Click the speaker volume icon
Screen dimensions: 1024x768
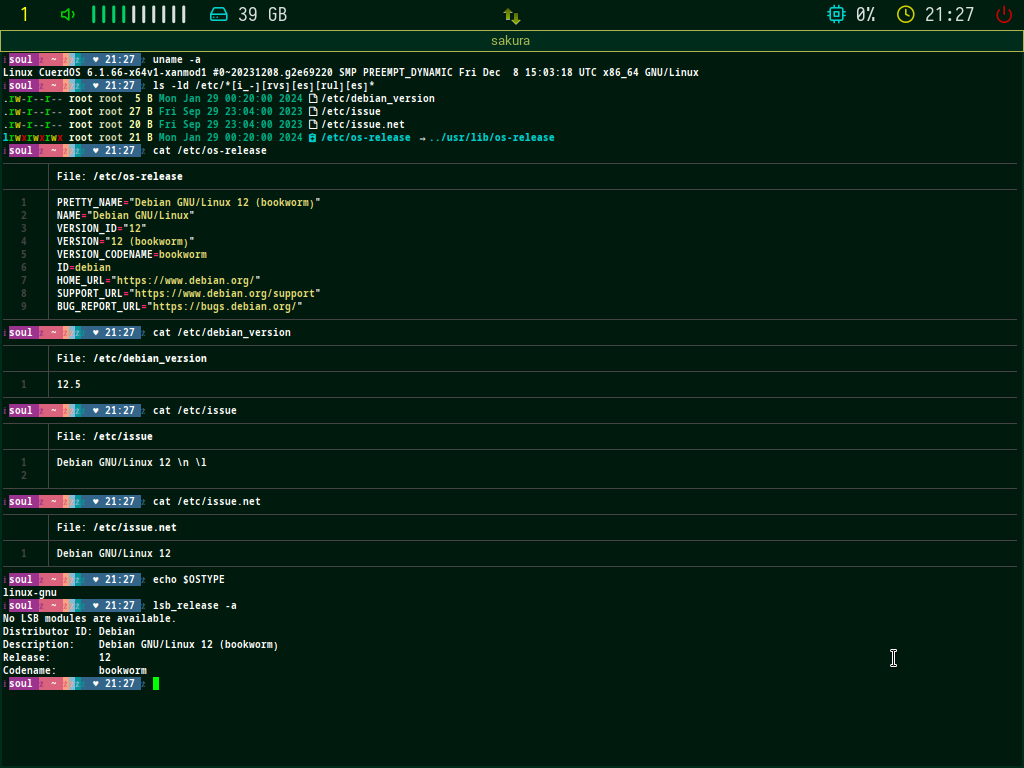pos(68,14)
